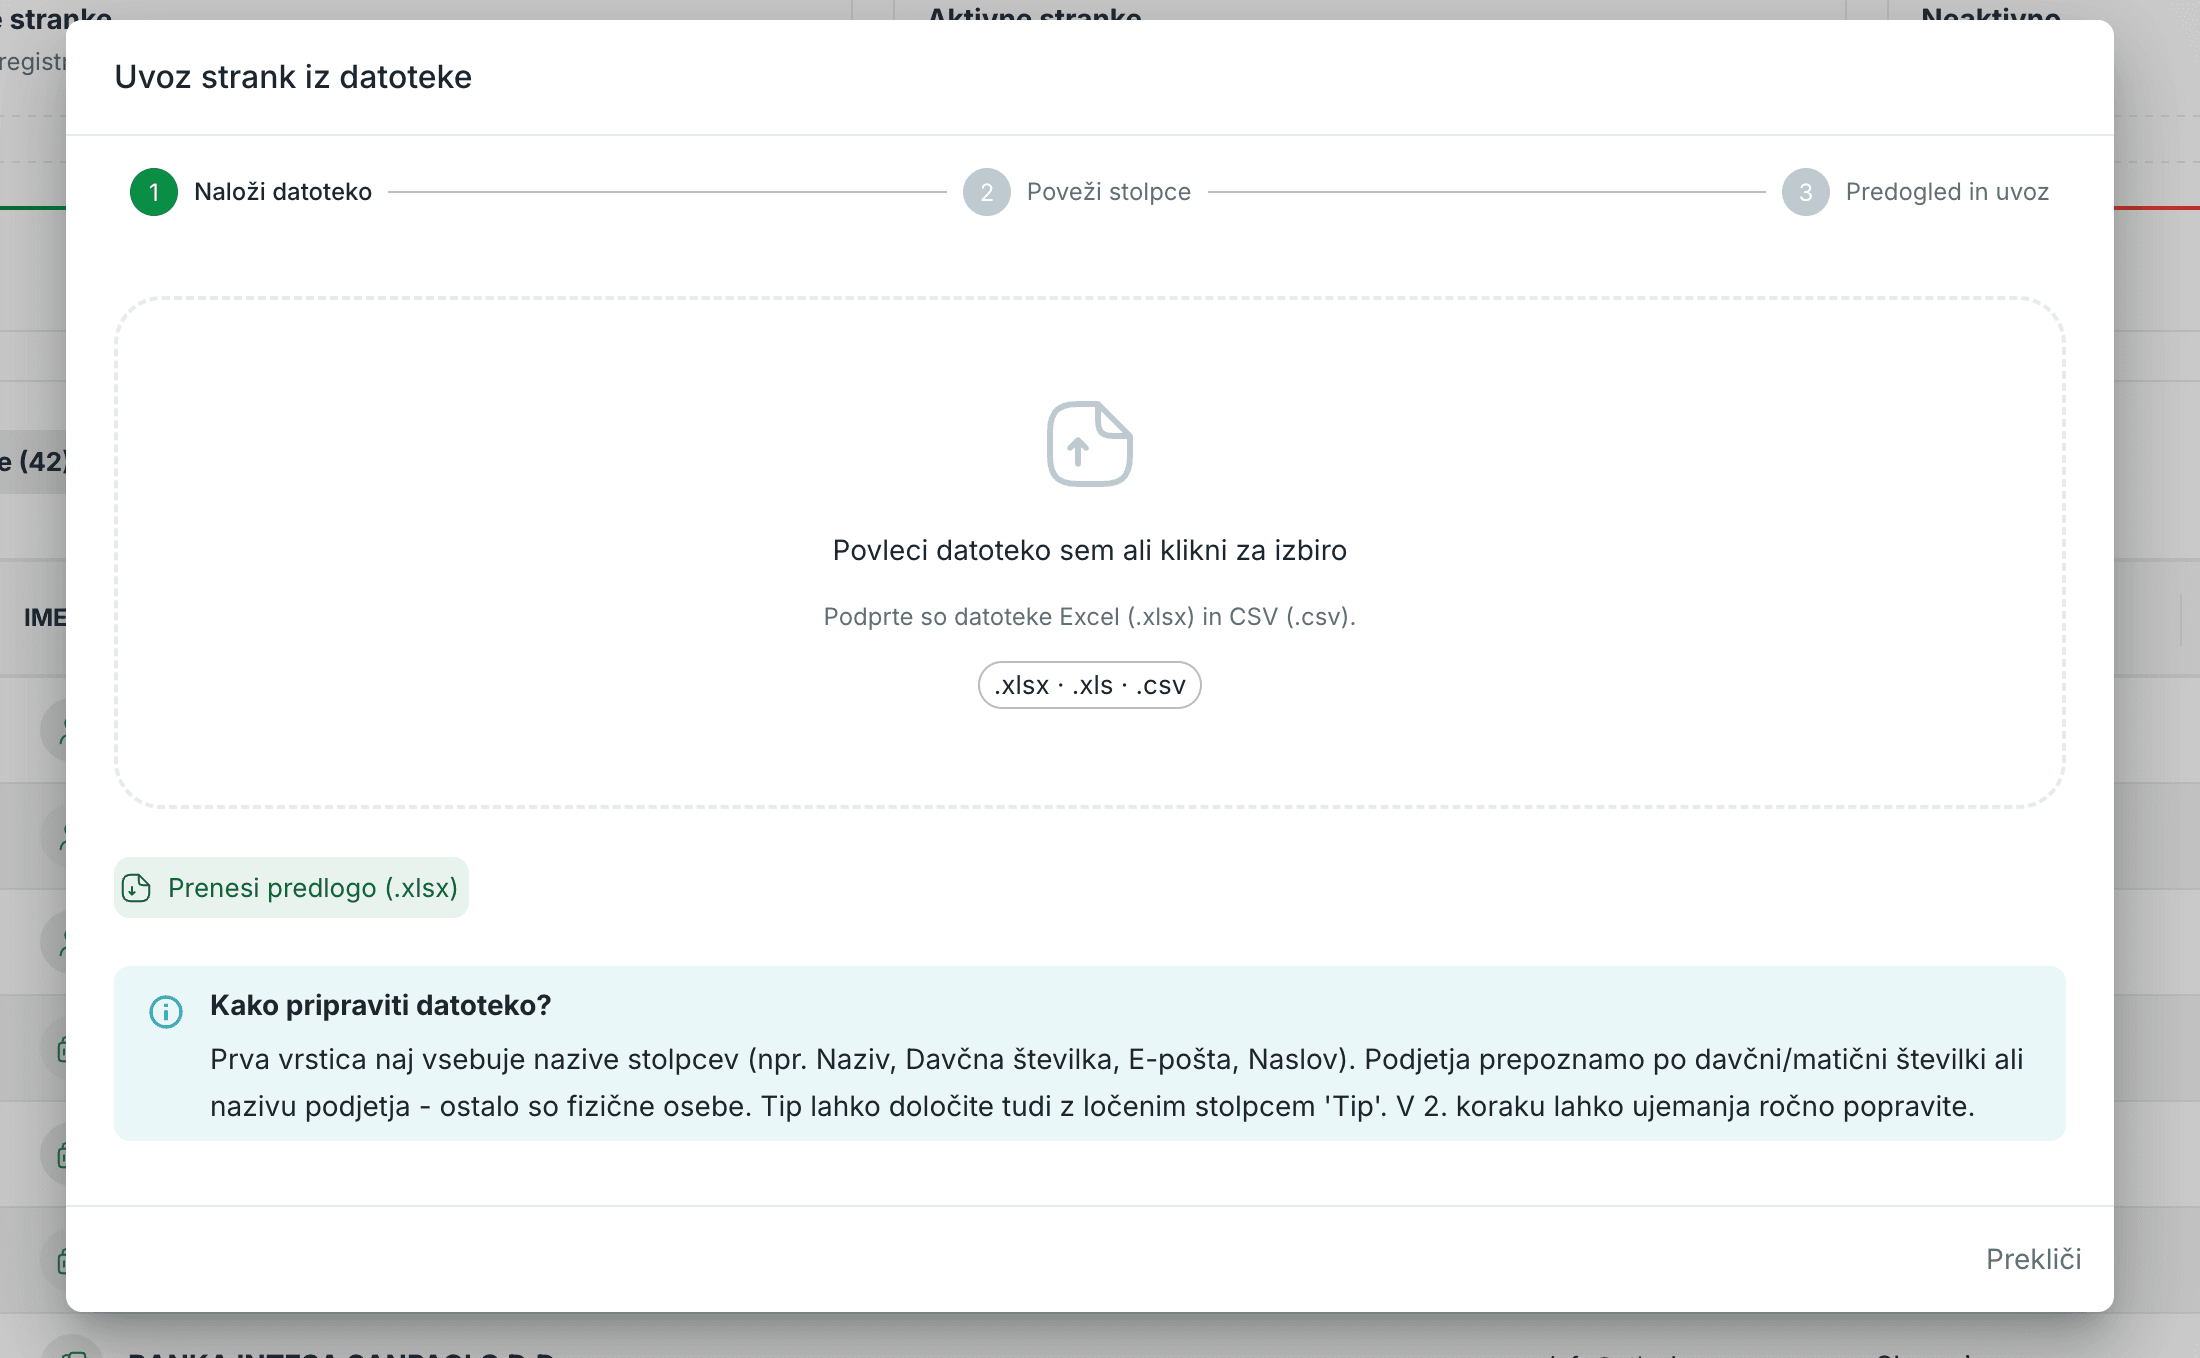Cancel the import with Prekliči
Viewport: 2200px width, 1358px height.
[x=2033, y=1259]
